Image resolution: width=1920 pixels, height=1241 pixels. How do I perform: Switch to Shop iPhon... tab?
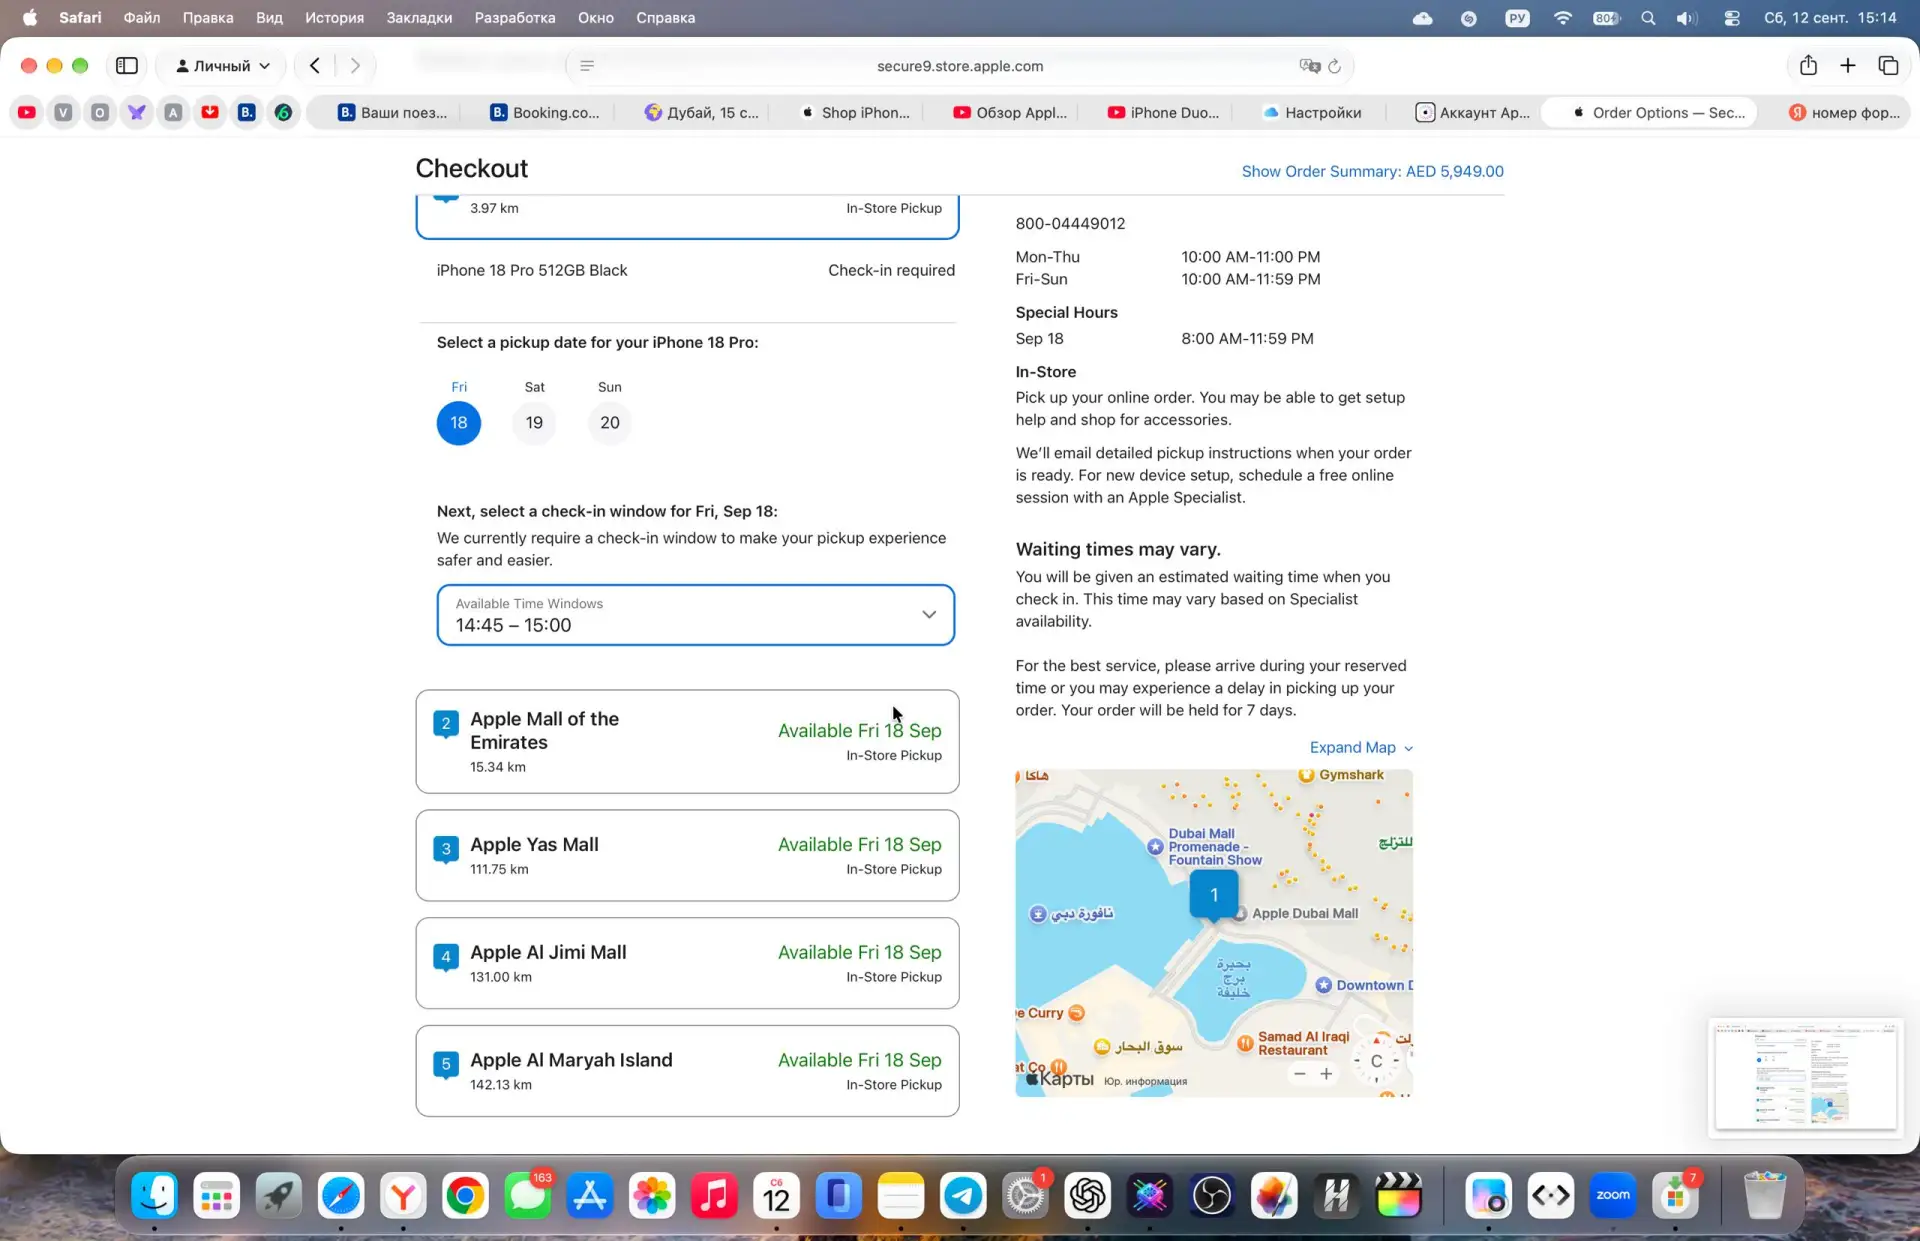click(856, 112)
